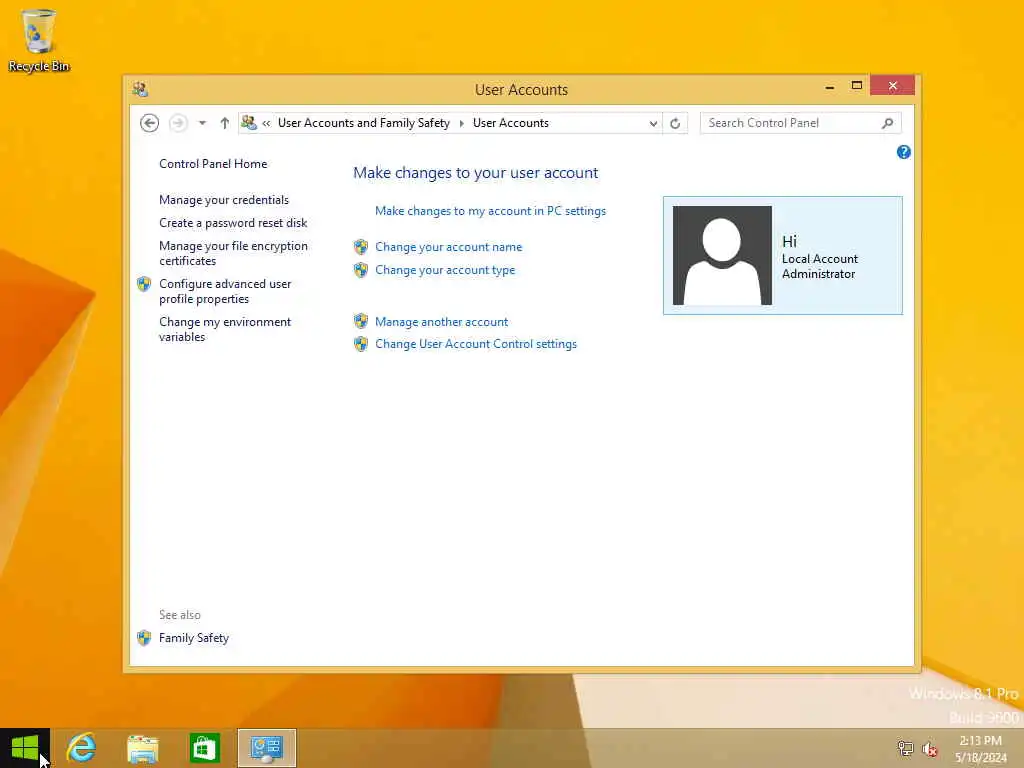Screen dimensions: 1024x768
Task: Launch Internet Explorer from taskbar
Action: (x=82, y=748)
